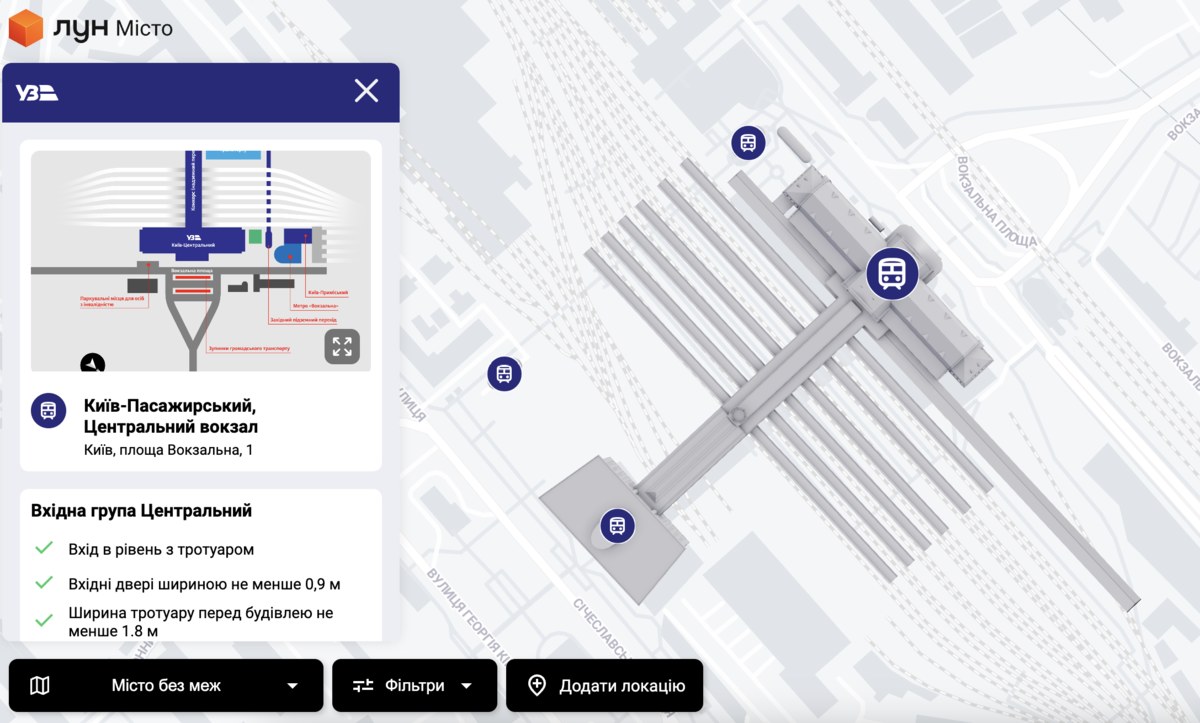Expand station scheme image to fullscreen
Image resolution: width=1200 pixels, height=723 pixels.
point(342,347)
